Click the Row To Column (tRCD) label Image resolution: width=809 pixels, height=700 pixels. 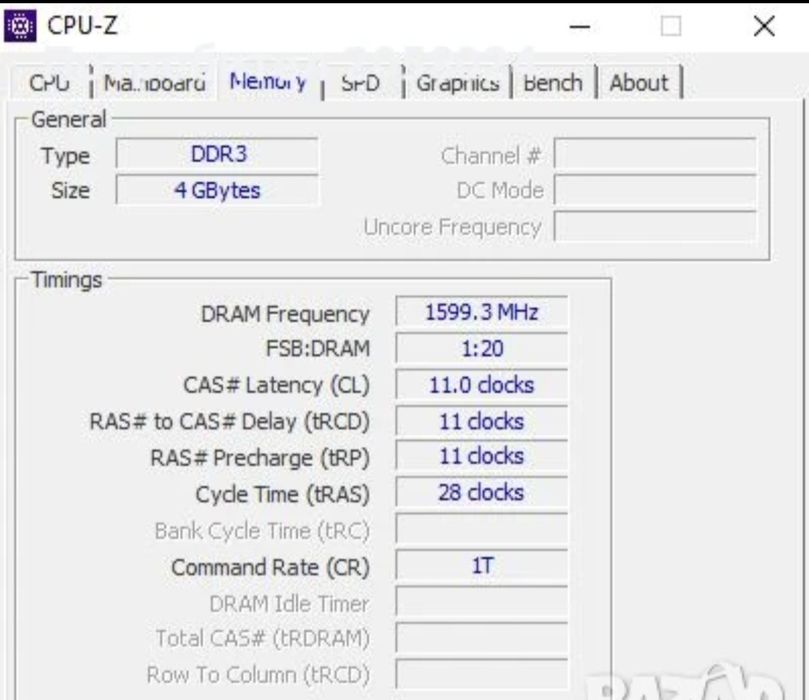[x=258, y=675]
